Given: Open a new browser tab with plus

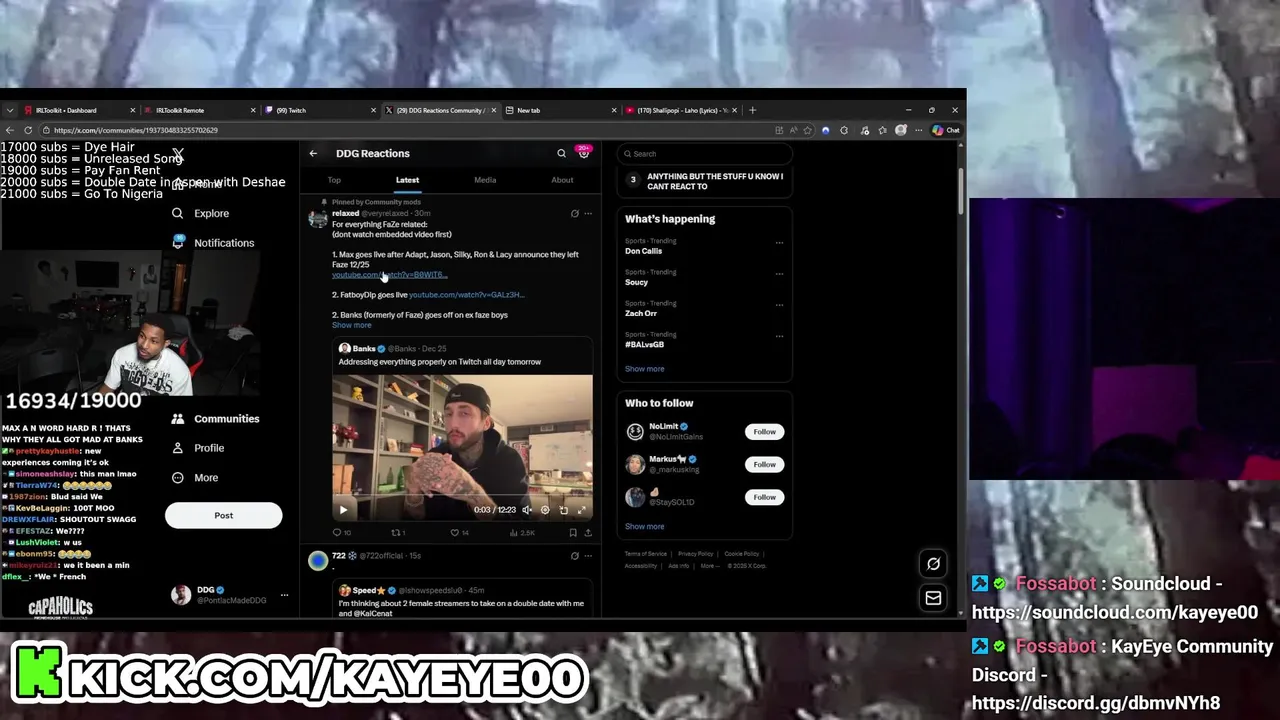Looking at the screenshot, I should tap(752, 110).
